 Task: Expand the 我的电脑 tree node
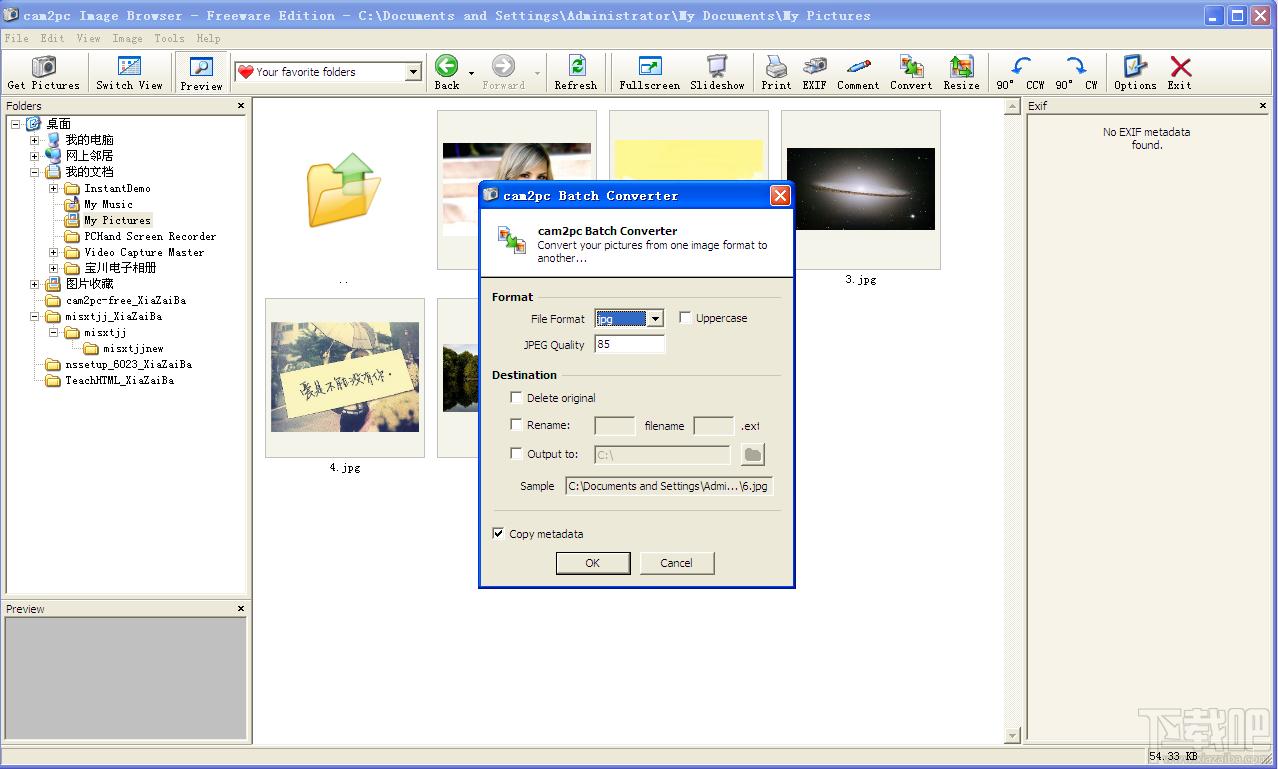click(35, 140)
